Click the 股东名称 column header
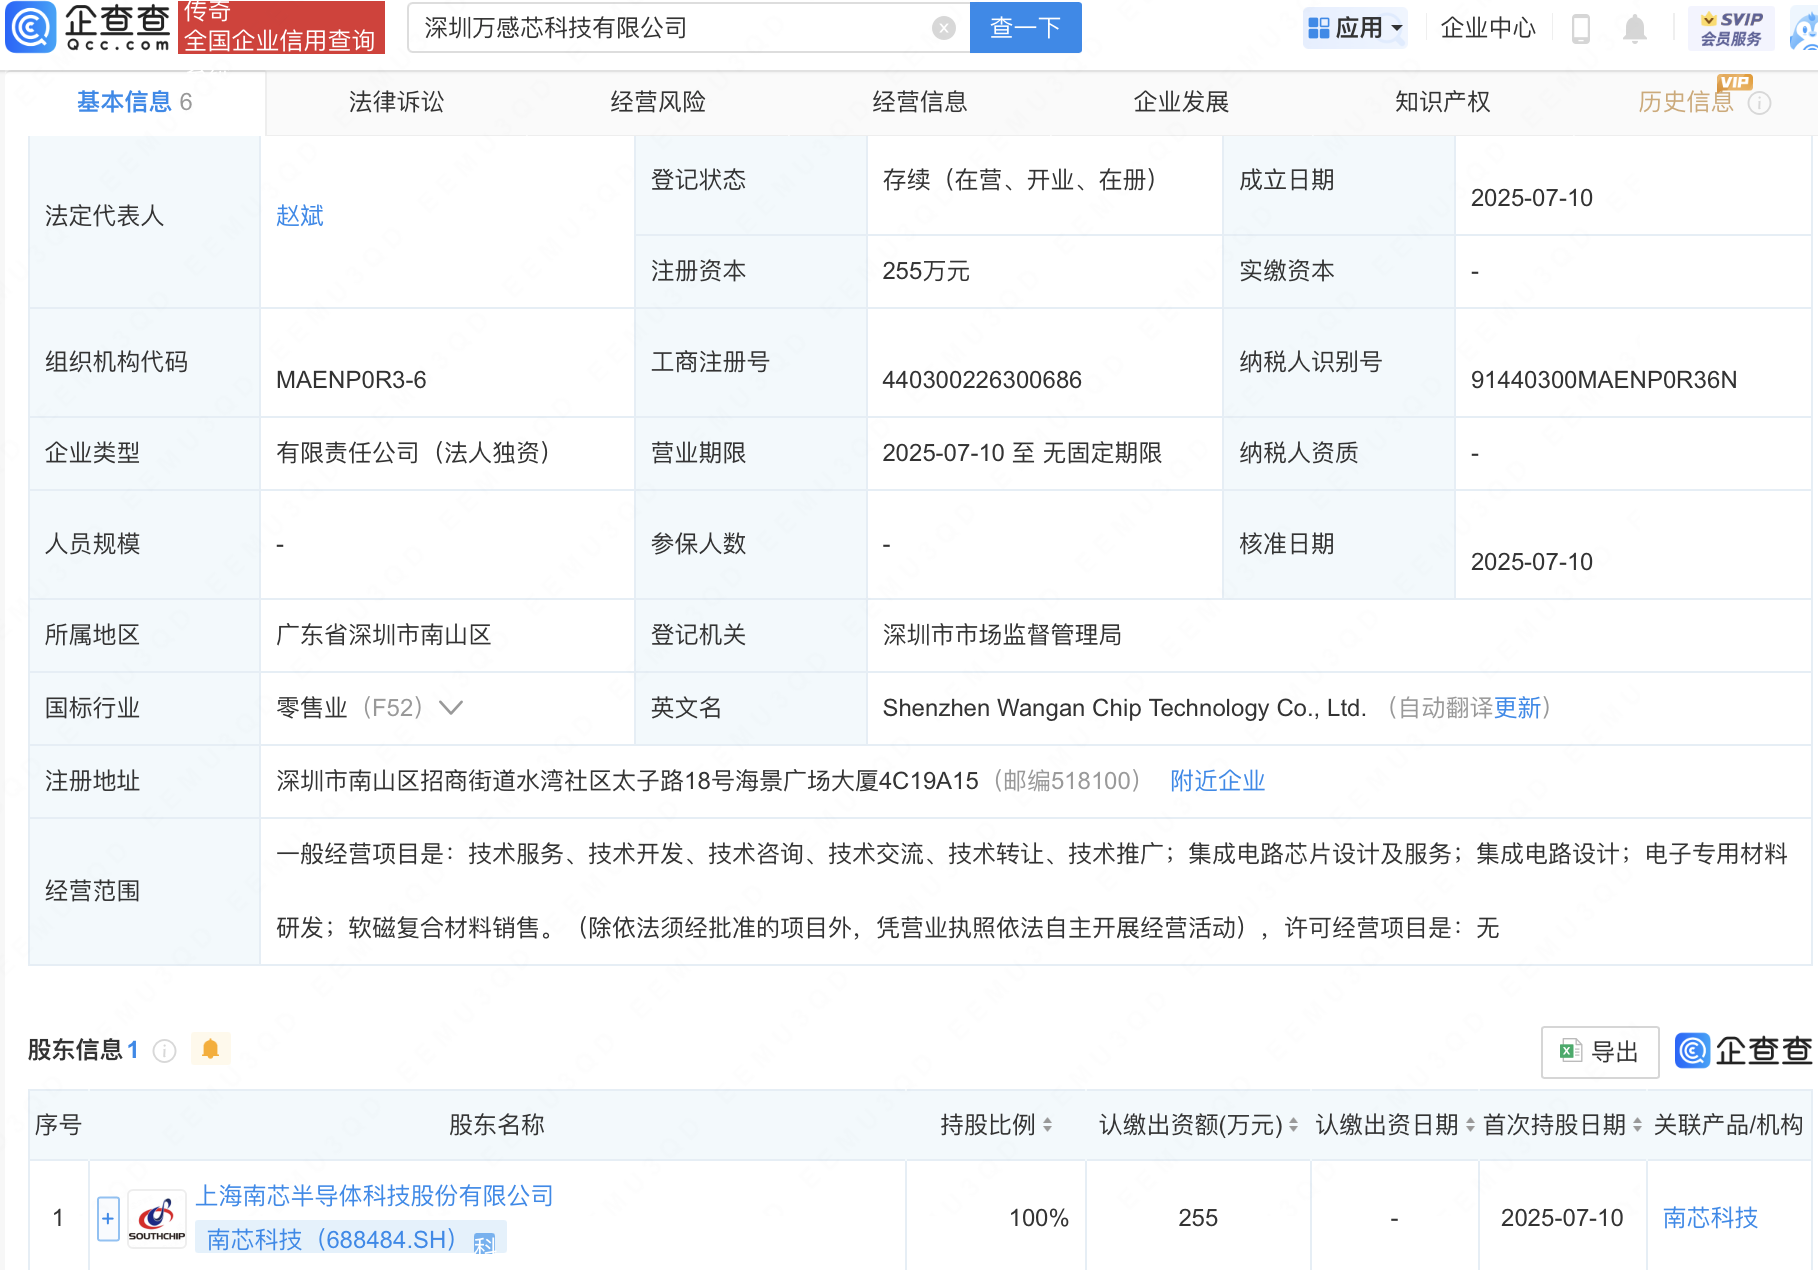This screenshot has height=1270, width=1818. 497,1125
